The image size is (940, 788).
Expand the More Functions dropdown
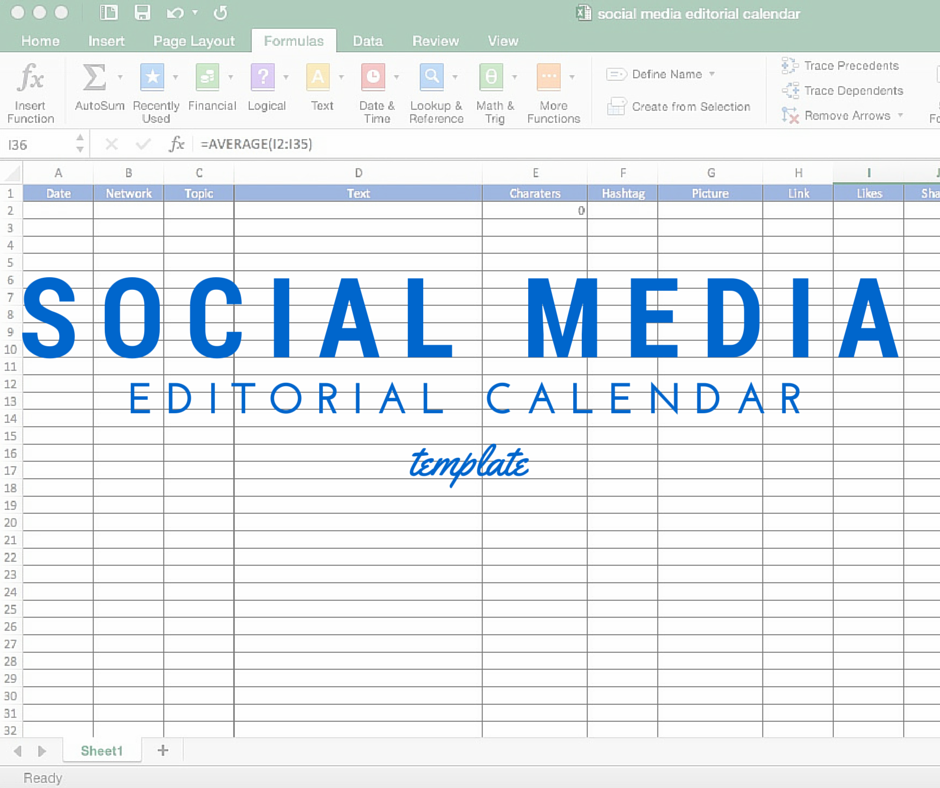tap(572, 77)
